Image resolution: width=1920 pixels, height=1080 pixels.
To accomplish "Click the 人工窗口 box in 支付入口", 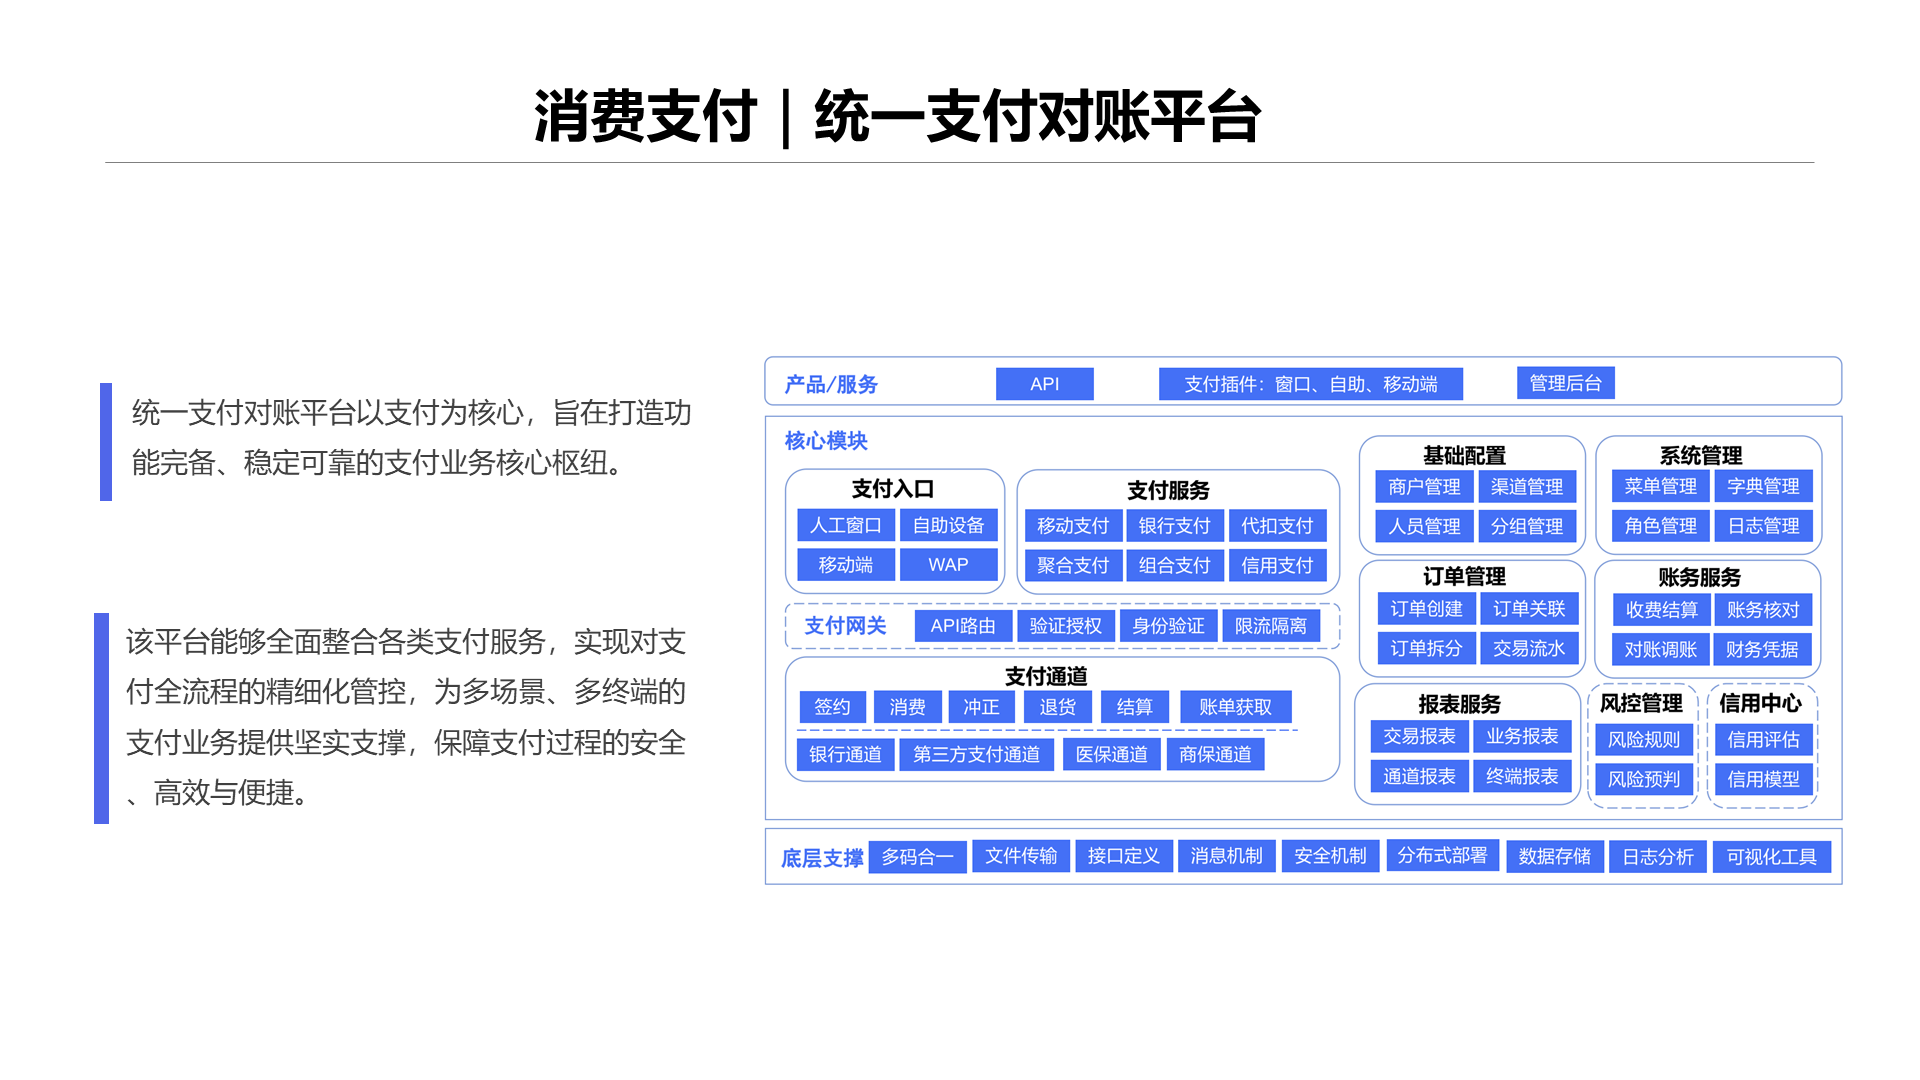I will [x=845, y=526].
